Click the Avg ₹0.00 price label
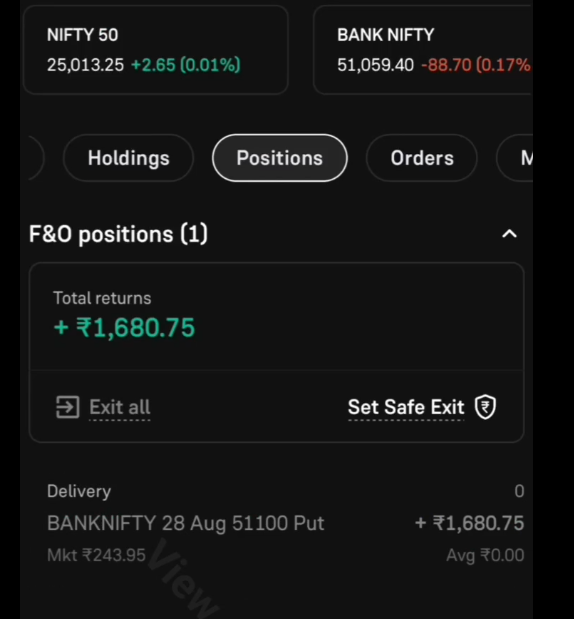Viewport: 574px width, 619px height. (485, 555)
